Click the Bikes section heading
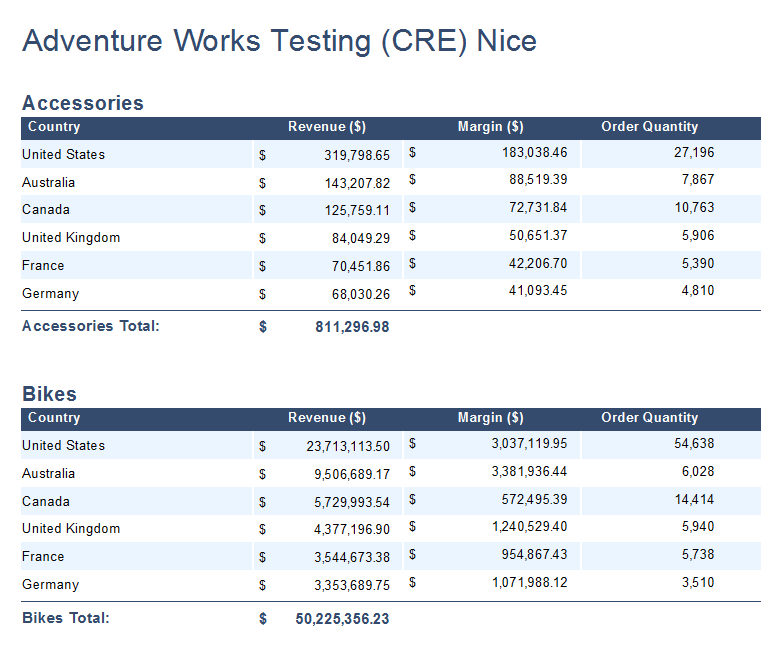The width and height of the screenshot is (761, 651). [50, 394]
